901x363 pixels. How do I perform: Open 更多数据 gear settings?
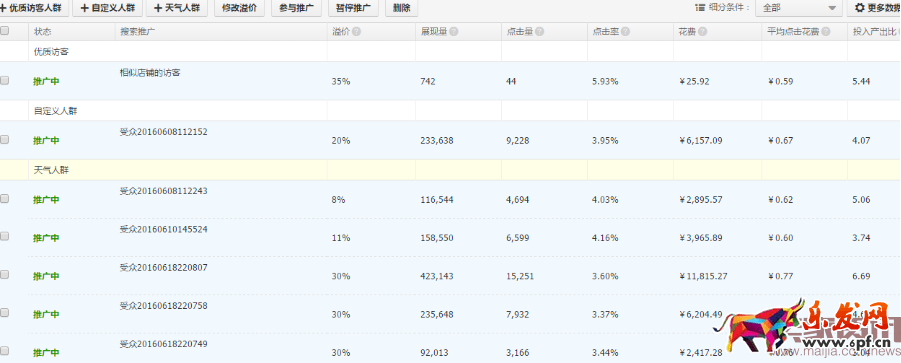874,8
